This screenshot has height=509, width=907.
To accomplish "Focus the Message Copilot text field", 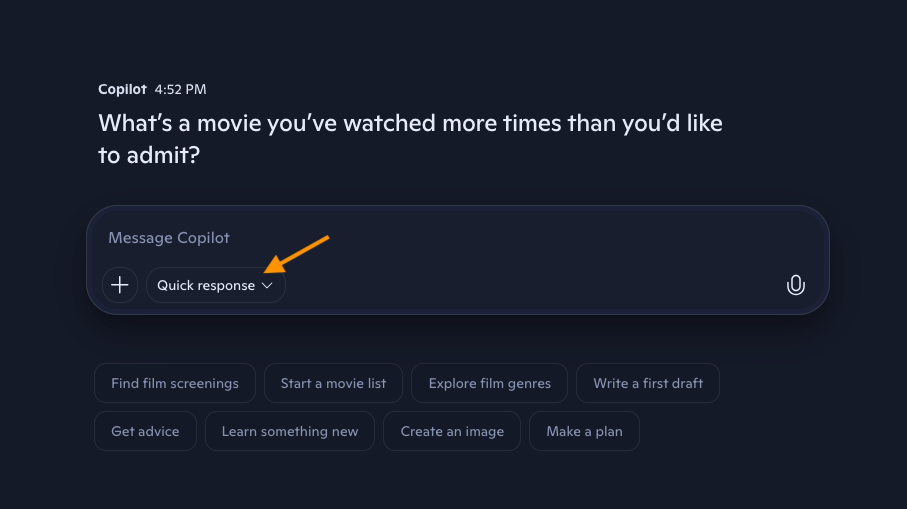I will [x=400, y=238].
